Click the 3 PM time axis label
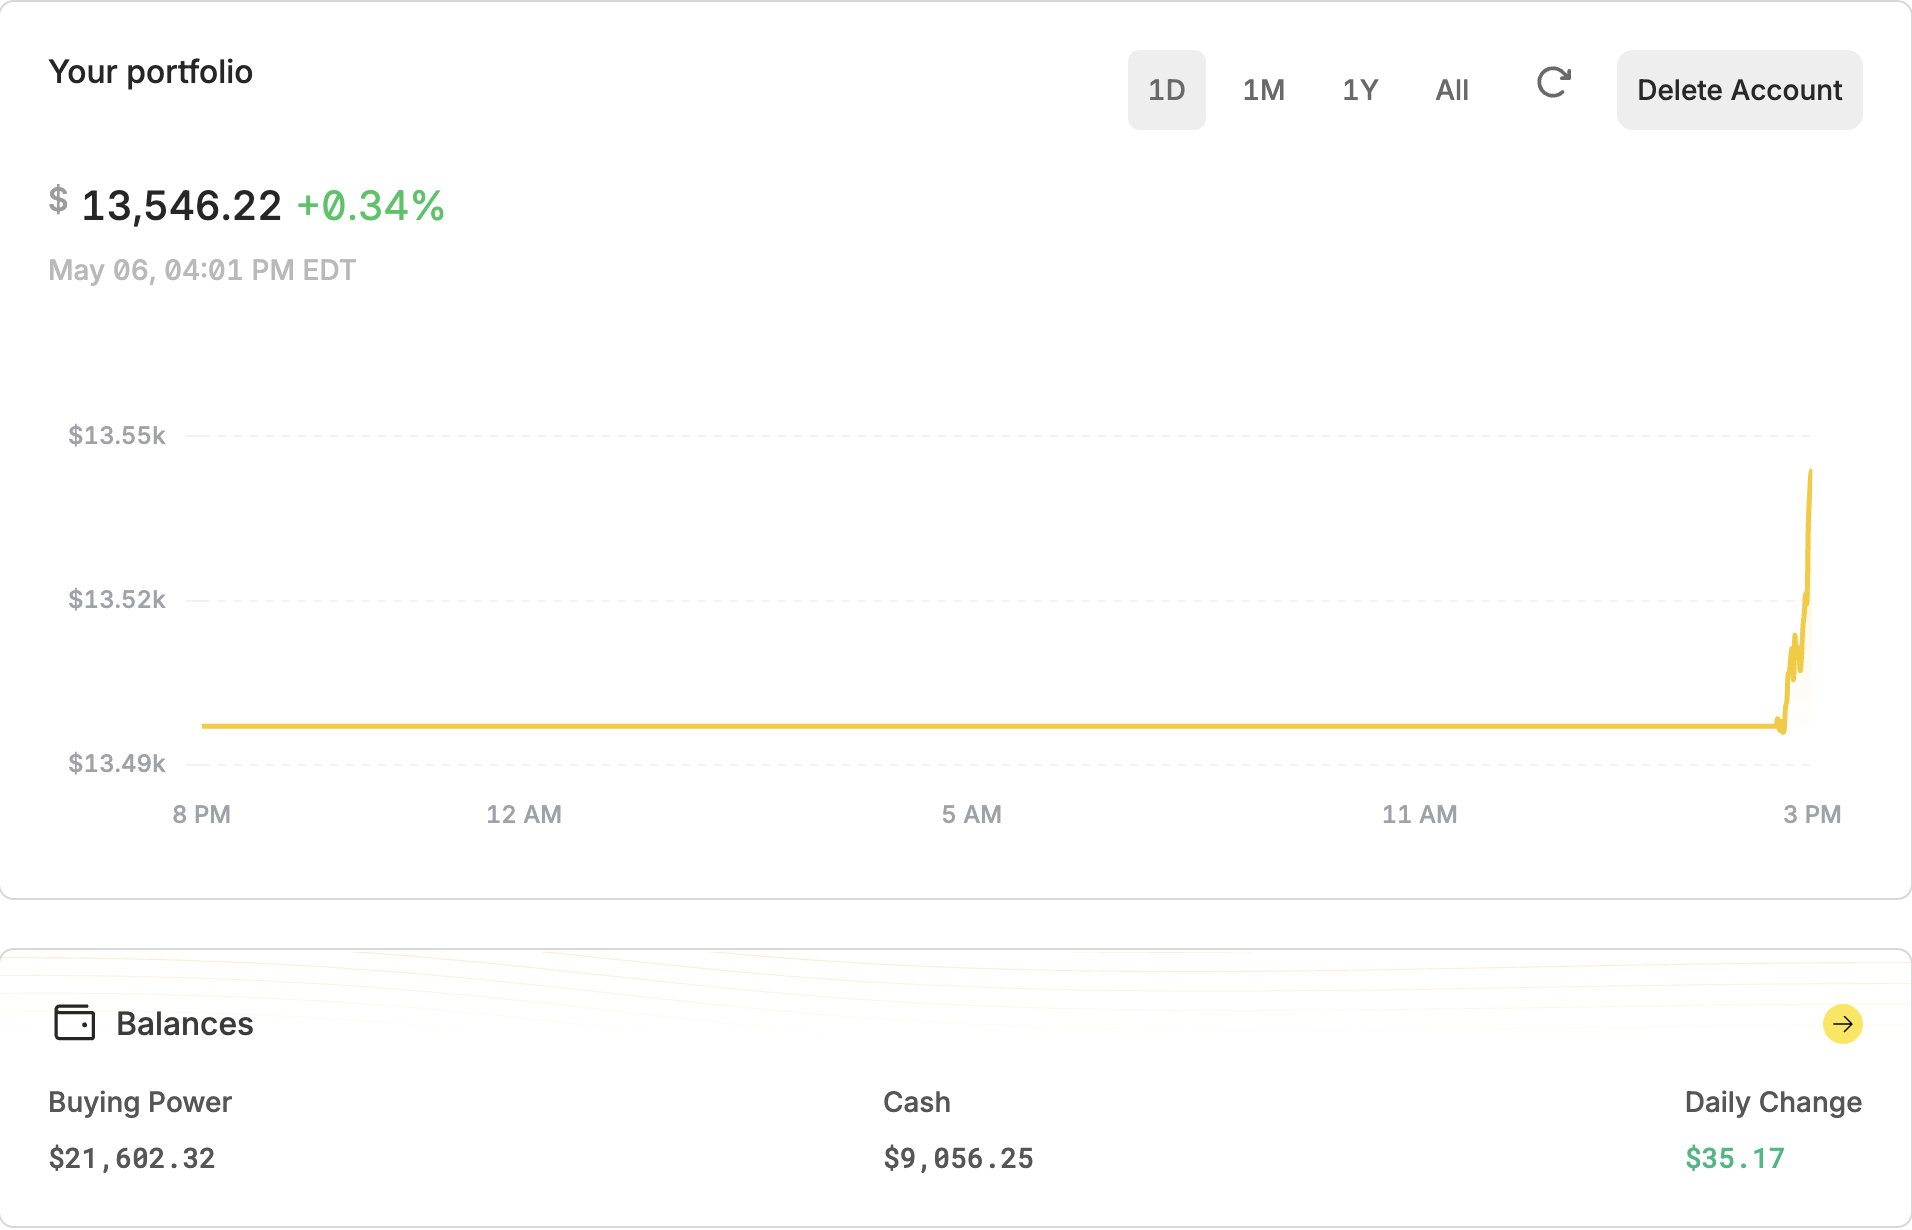Viewport: 1912px width, 1230px height. click(x=1812, y=814)
